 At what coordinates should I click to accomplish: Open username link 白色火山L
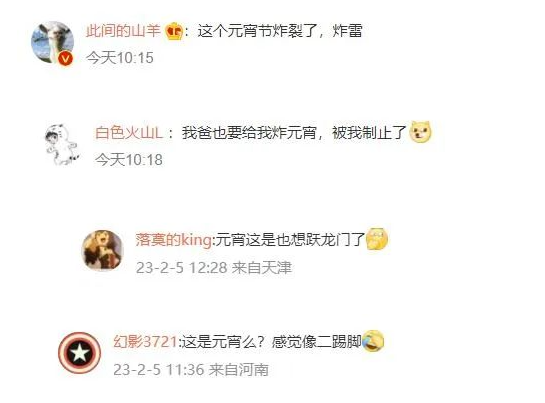click(129, 133)
